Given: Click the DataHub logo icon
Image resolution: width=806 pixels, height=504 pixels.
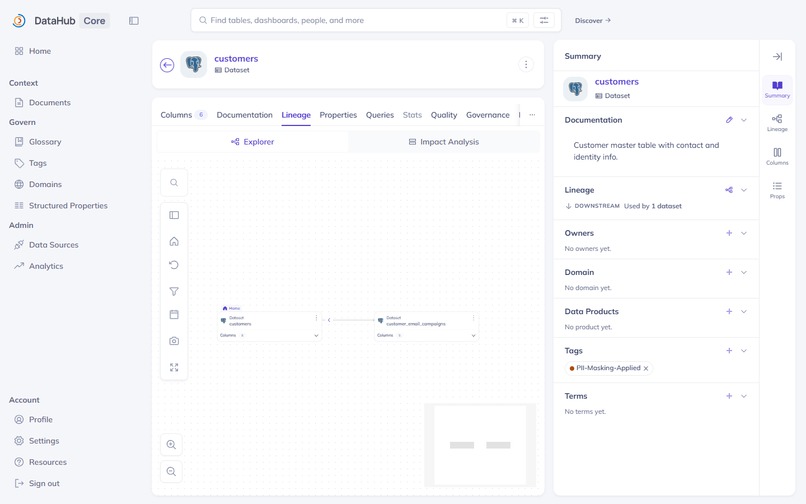Looking at the screenshot, I should point(19,21).
